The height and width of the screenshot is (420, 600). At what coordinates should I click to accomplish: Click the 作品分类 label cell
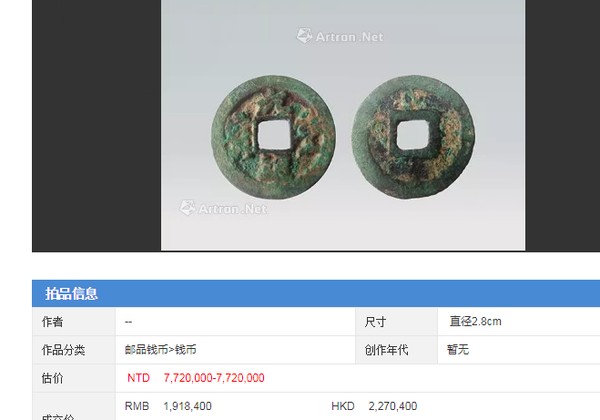pyautogui.click(x=74, y=350)
